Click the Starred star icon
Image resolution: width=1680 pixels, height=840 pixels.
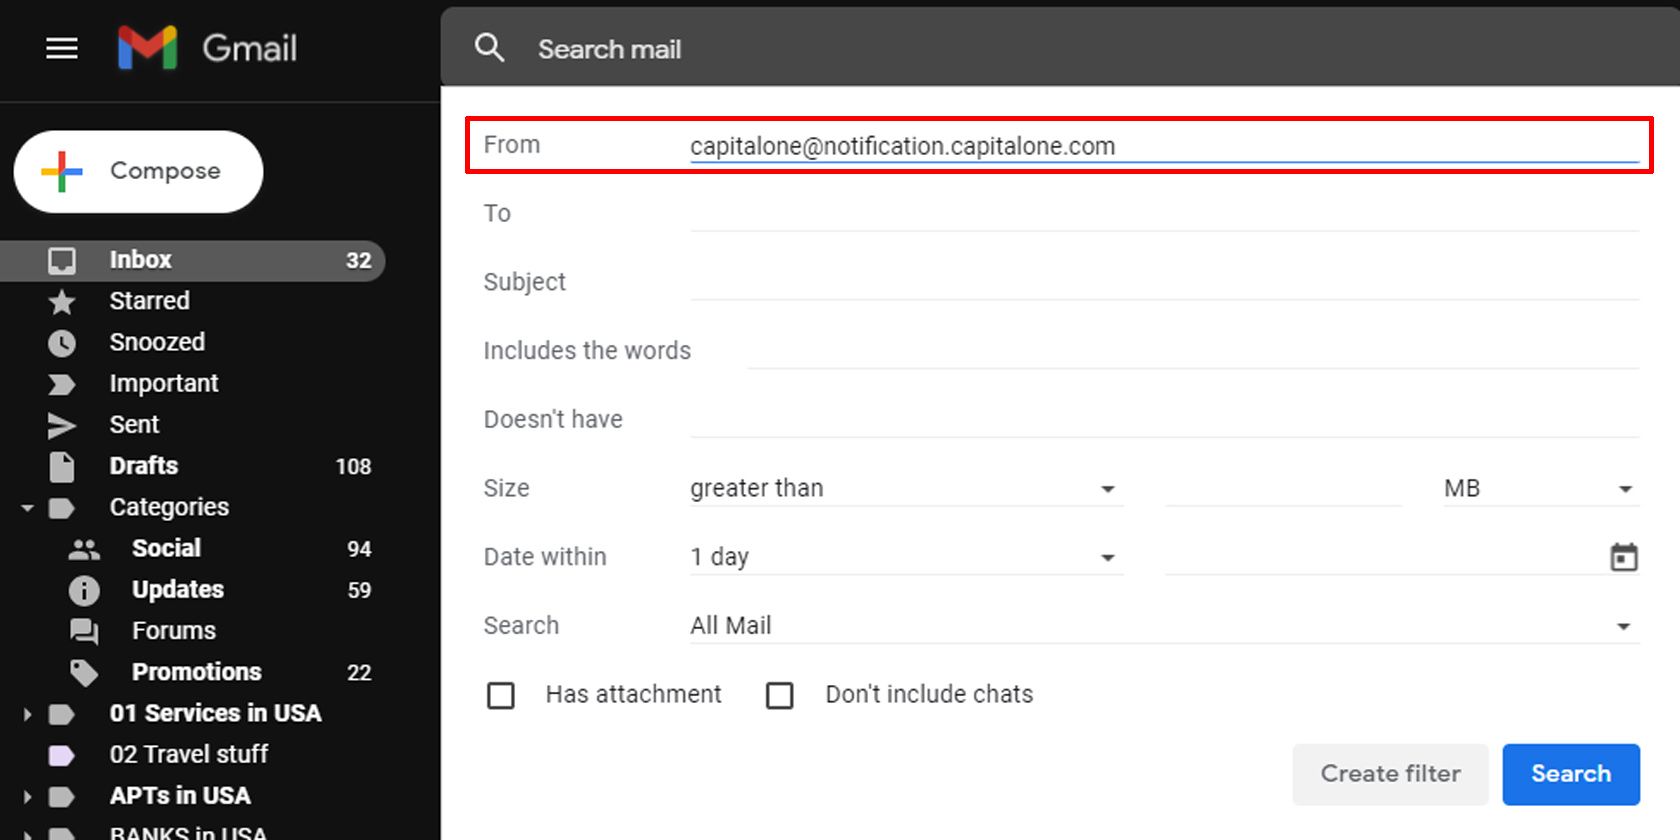[x=62, y=301]
